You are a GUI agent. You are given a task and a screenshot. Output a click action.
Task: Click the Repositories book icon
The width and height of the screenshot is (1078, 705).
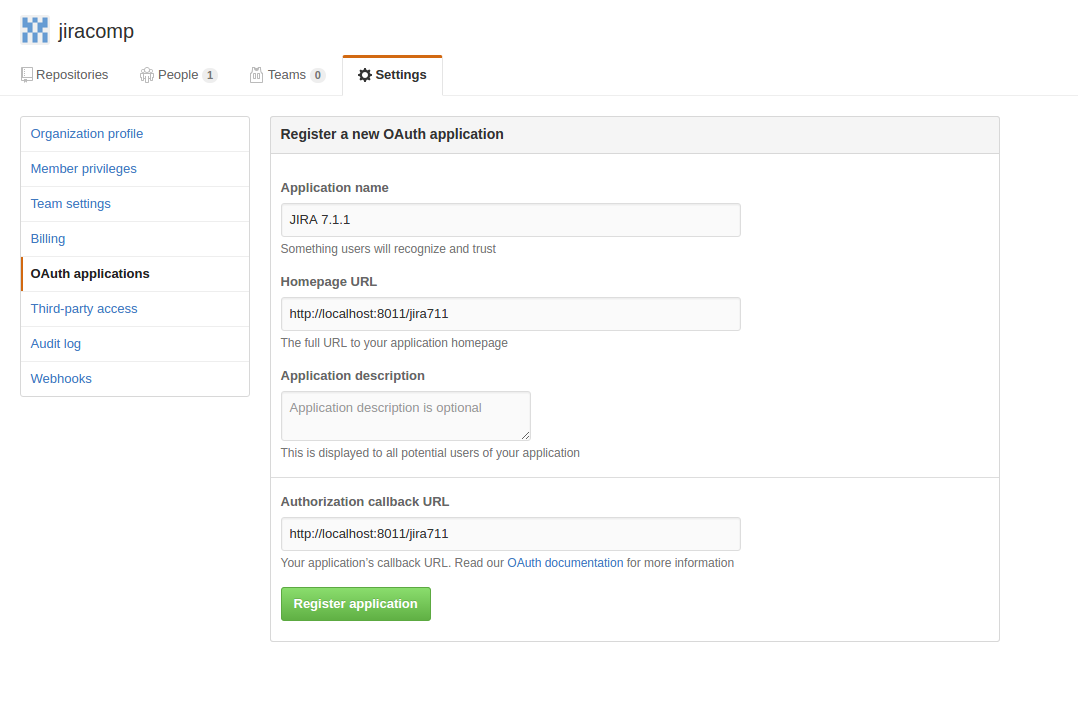[x=27, y=75]
